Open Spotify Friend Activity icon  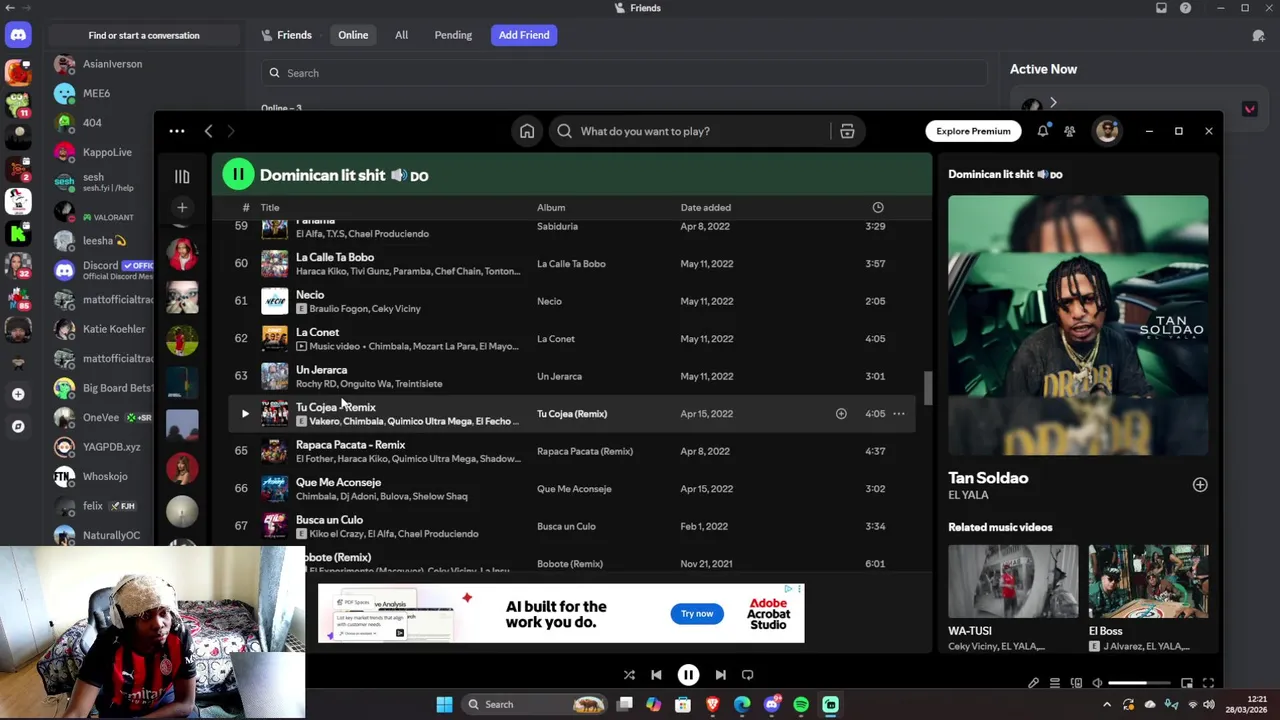pos(1069,131)
